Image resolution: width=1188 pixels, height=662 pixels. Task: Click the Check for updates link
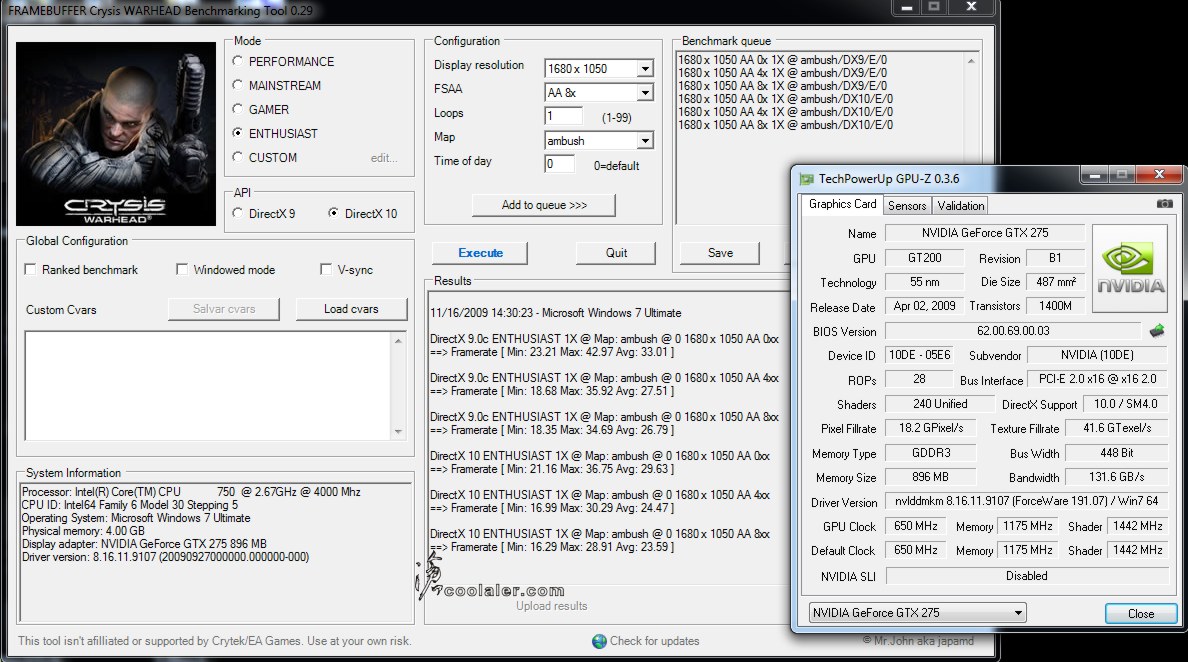point(655,642)
